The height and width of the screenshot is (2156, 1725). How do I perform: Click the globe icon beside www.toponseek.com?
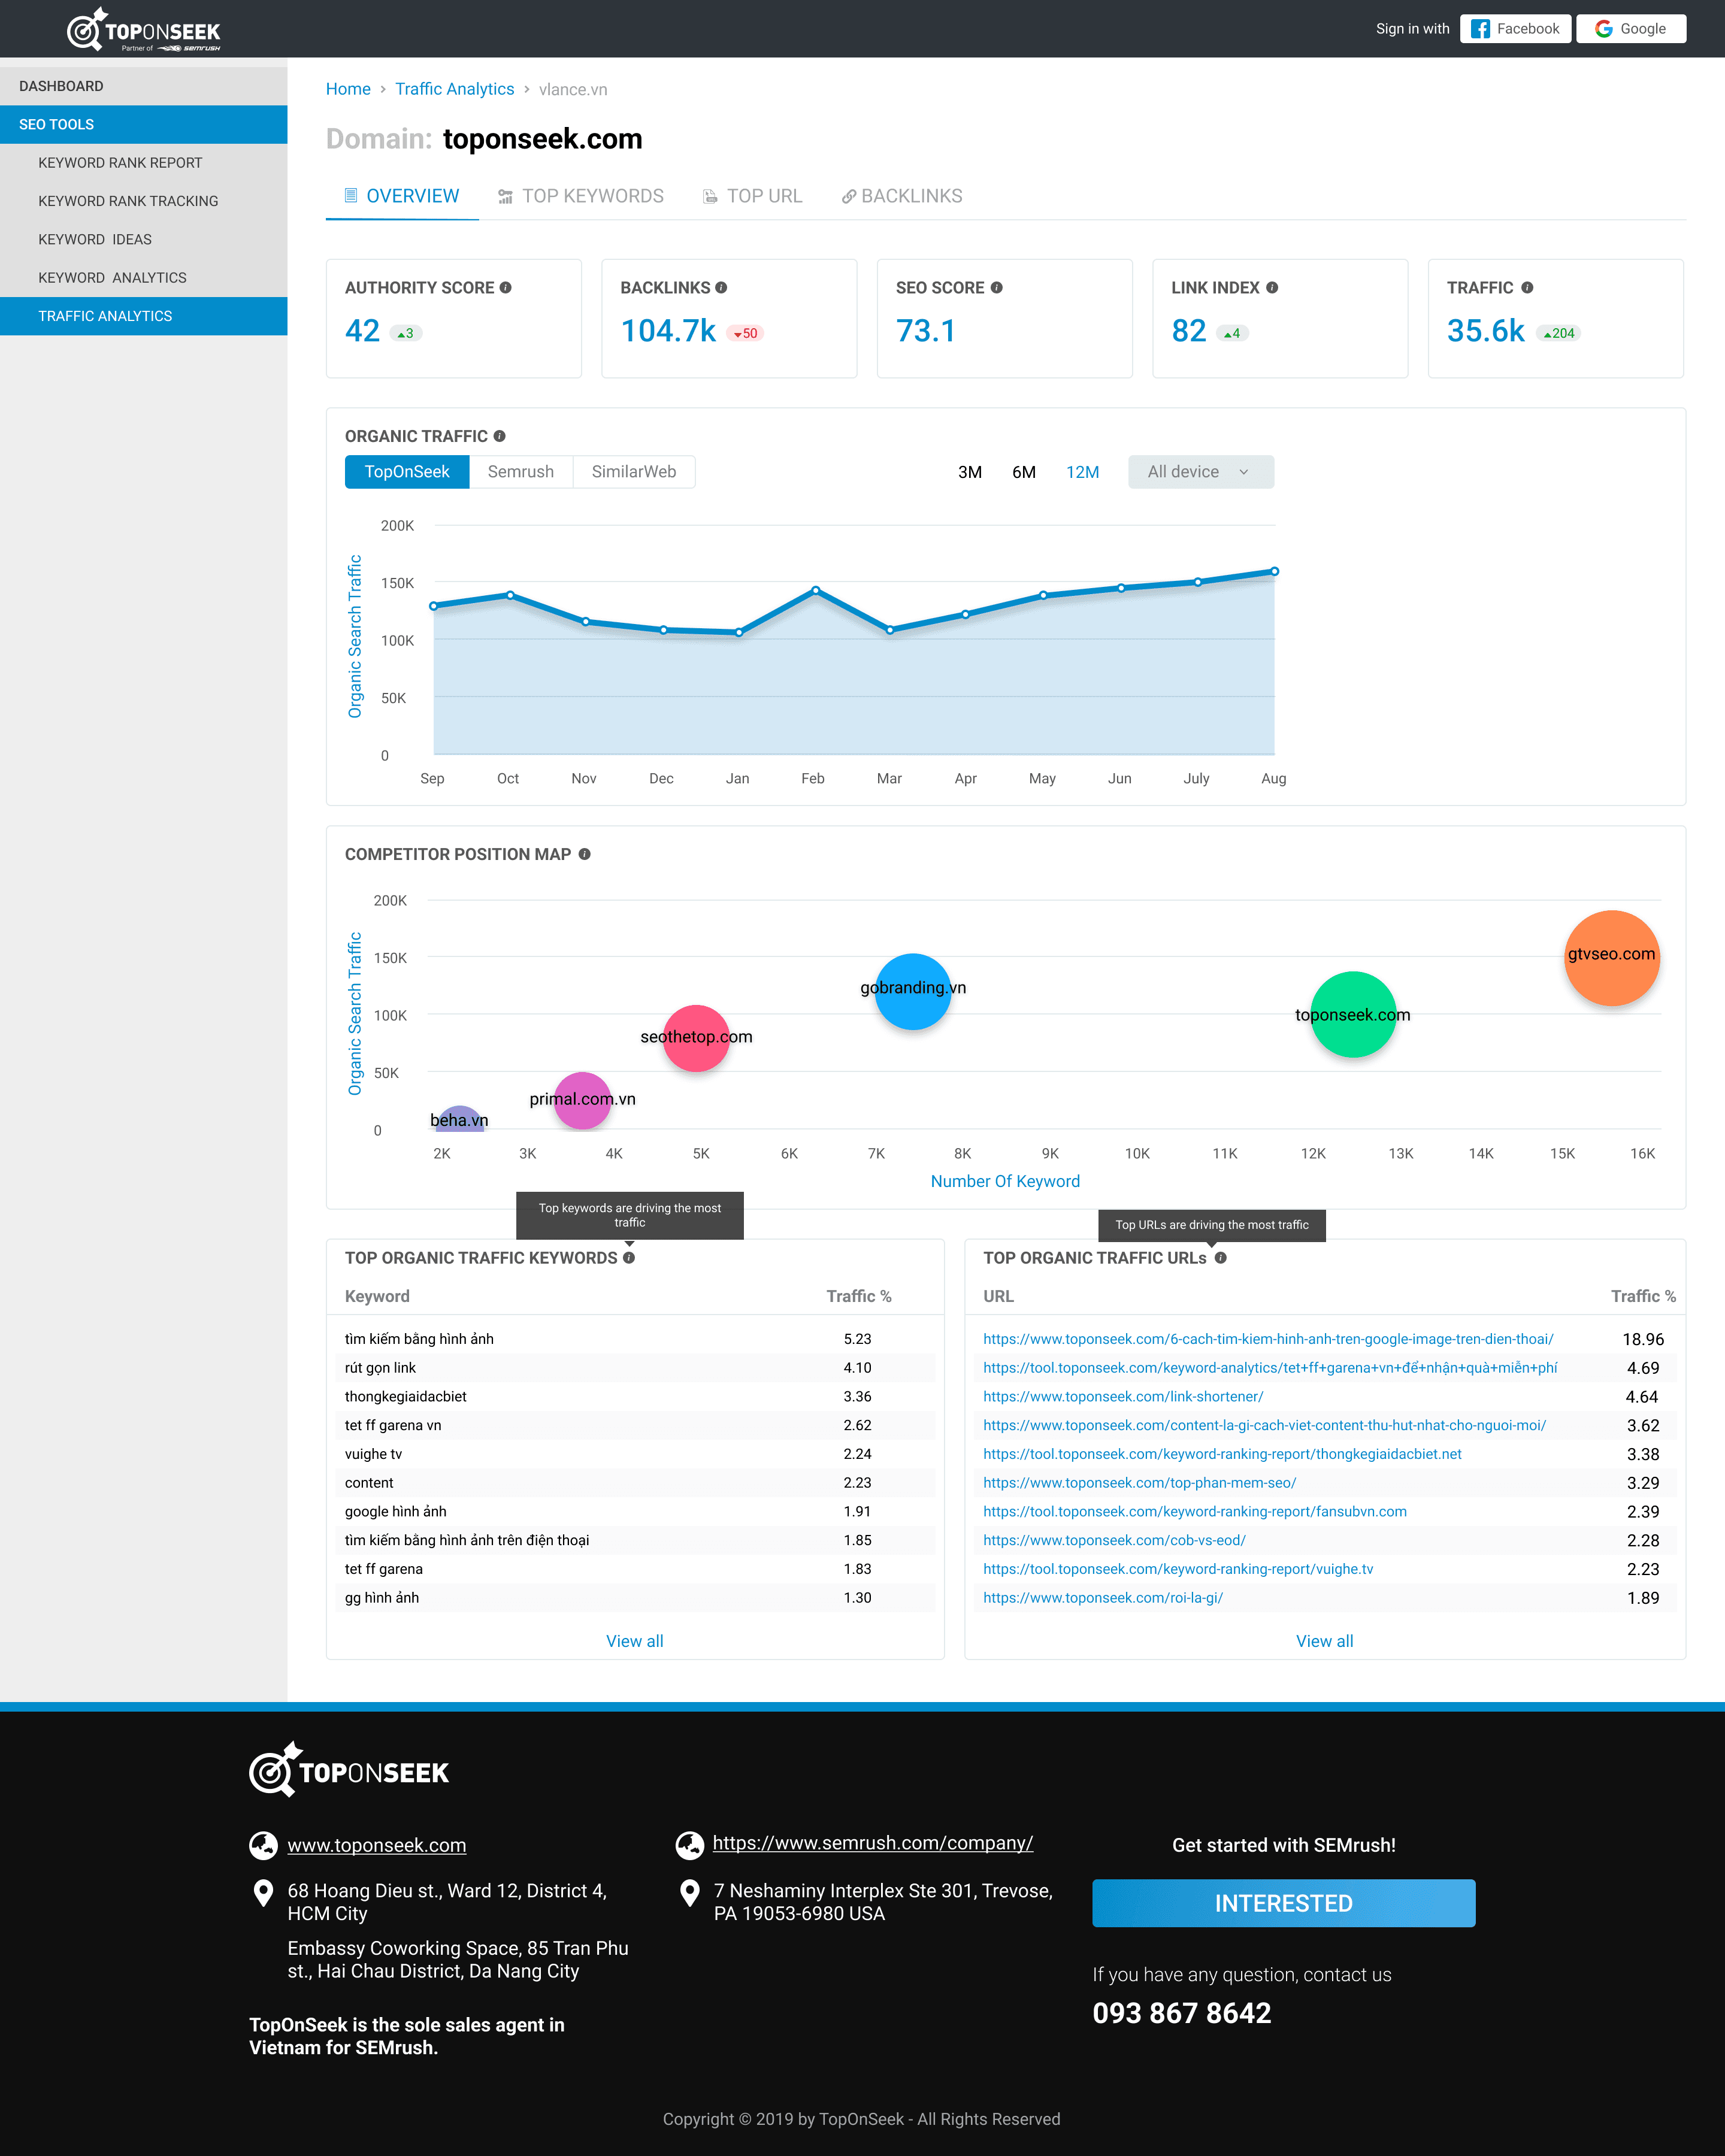click(263, 1845)
